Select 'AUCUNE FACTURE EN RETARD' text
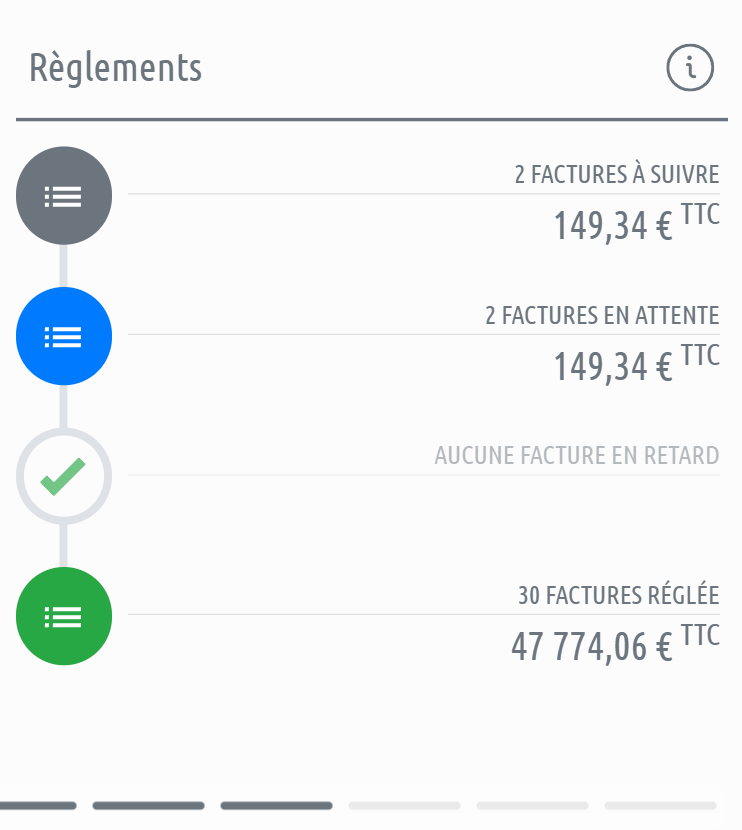Image resolution: width=742 pixels, height=830 pixels. pos(576,456)
